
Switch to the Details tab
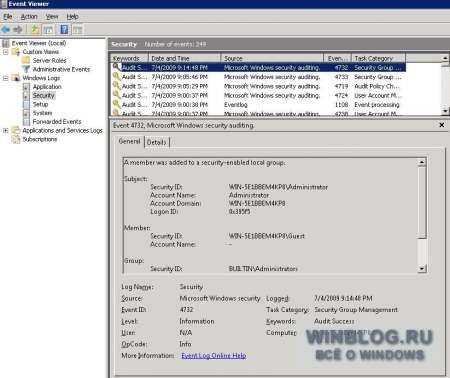(156, 142)
